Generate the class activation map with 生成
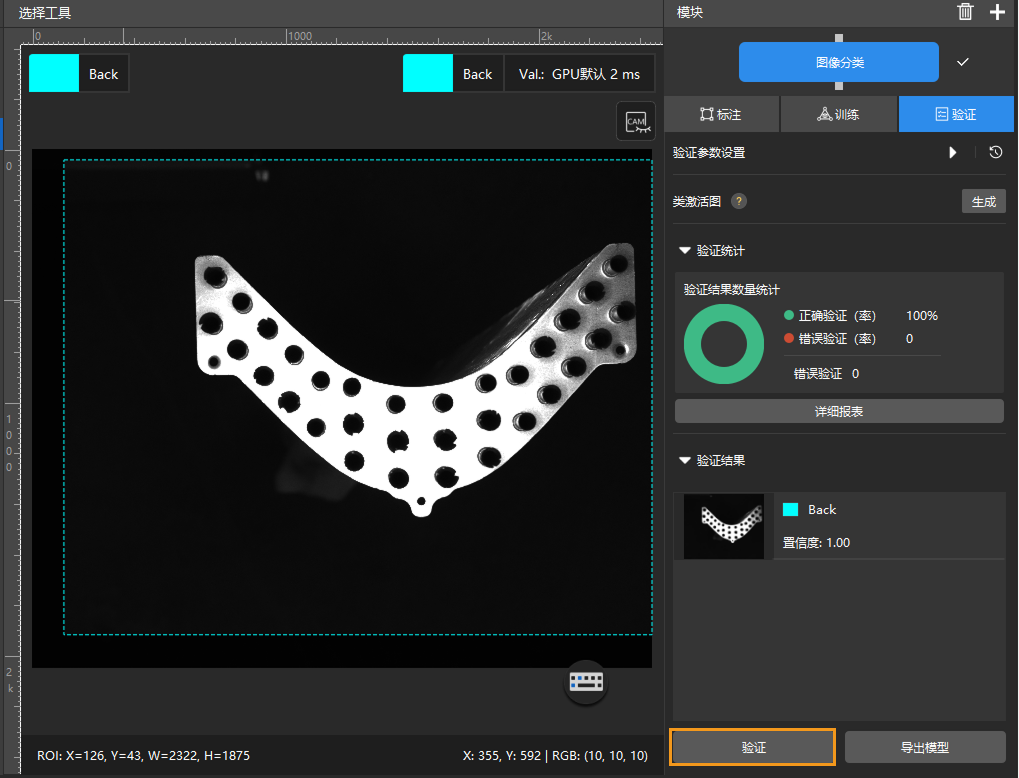The width and height of the screenshot is (1019, 778). (984, 201)
